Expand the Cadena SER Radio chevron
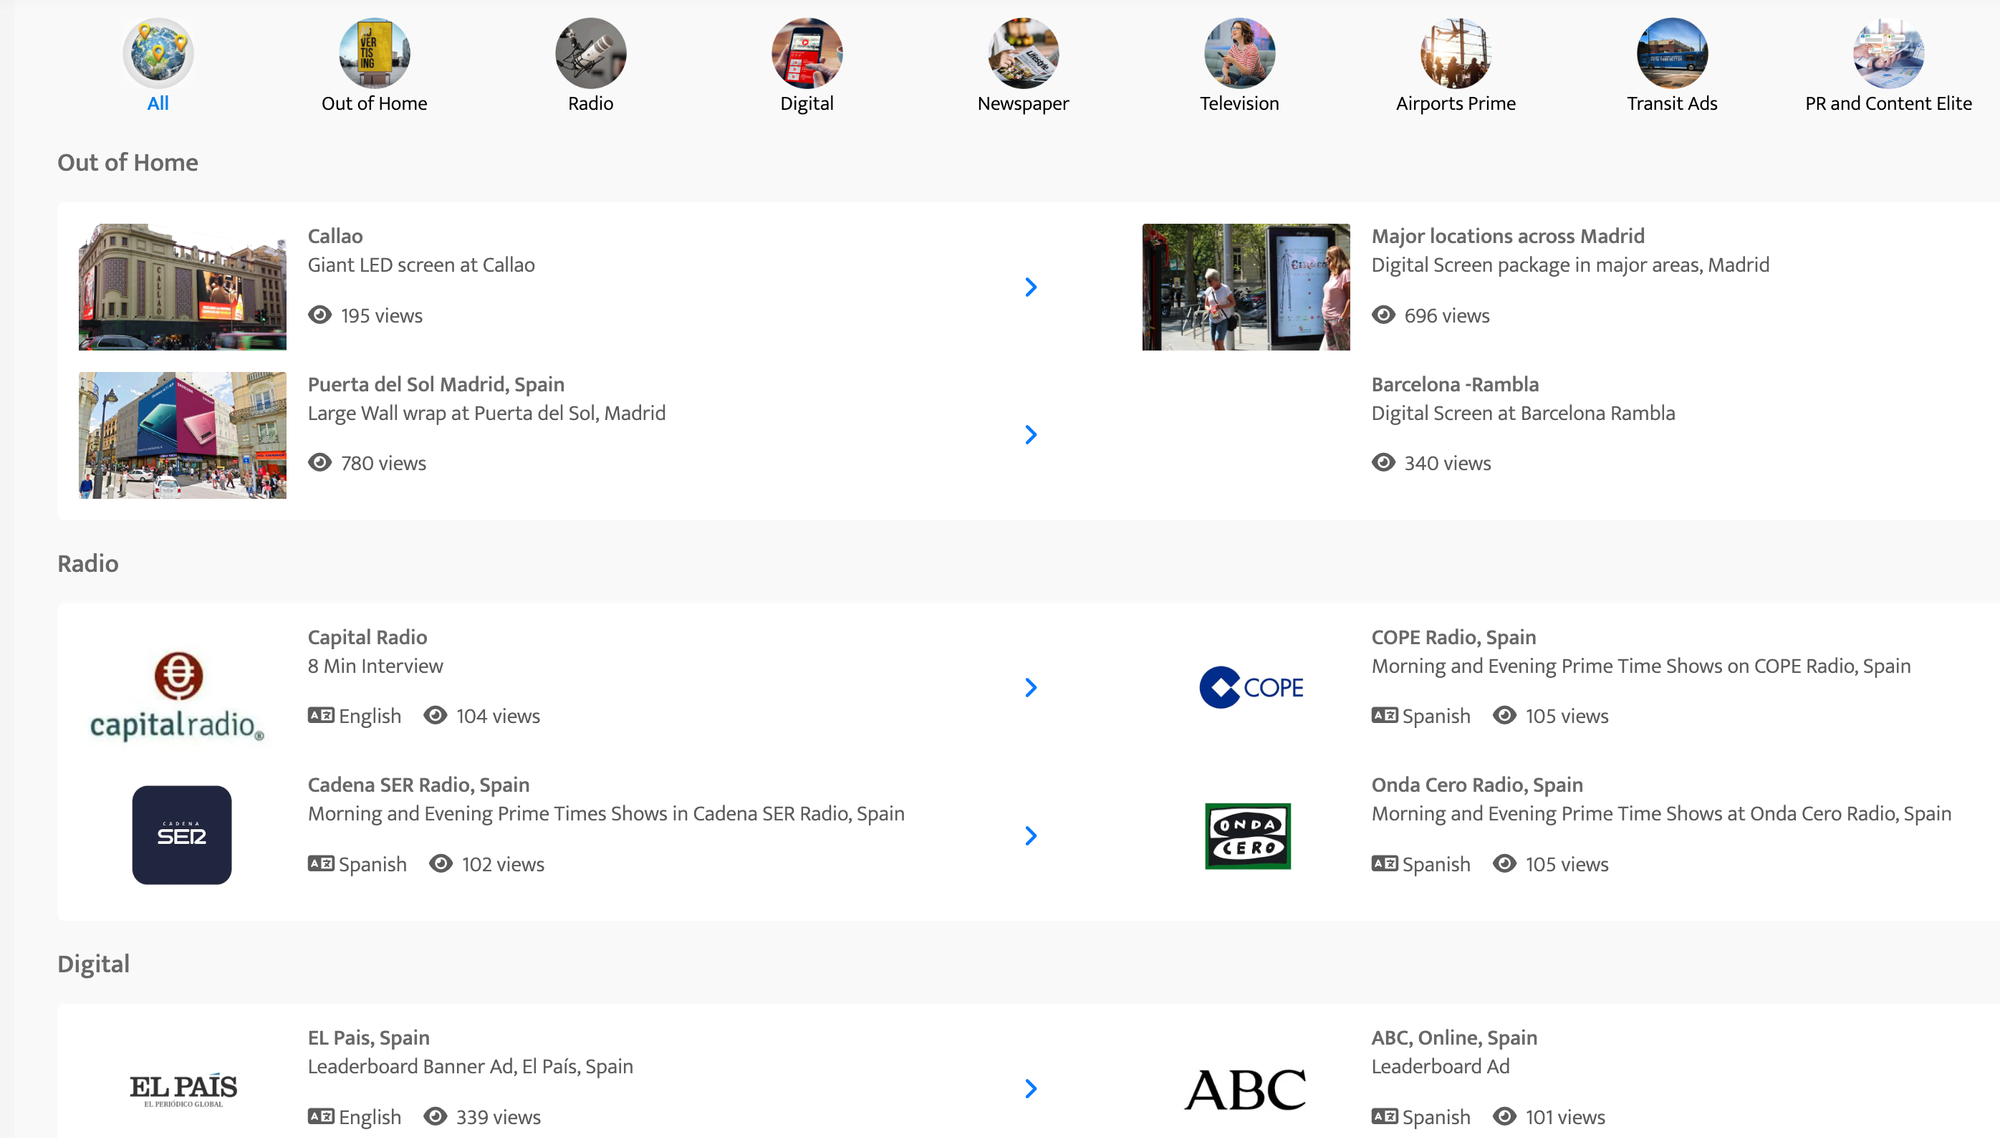This screenshot has width=2000, height=1138. [x=1031, y=836]
